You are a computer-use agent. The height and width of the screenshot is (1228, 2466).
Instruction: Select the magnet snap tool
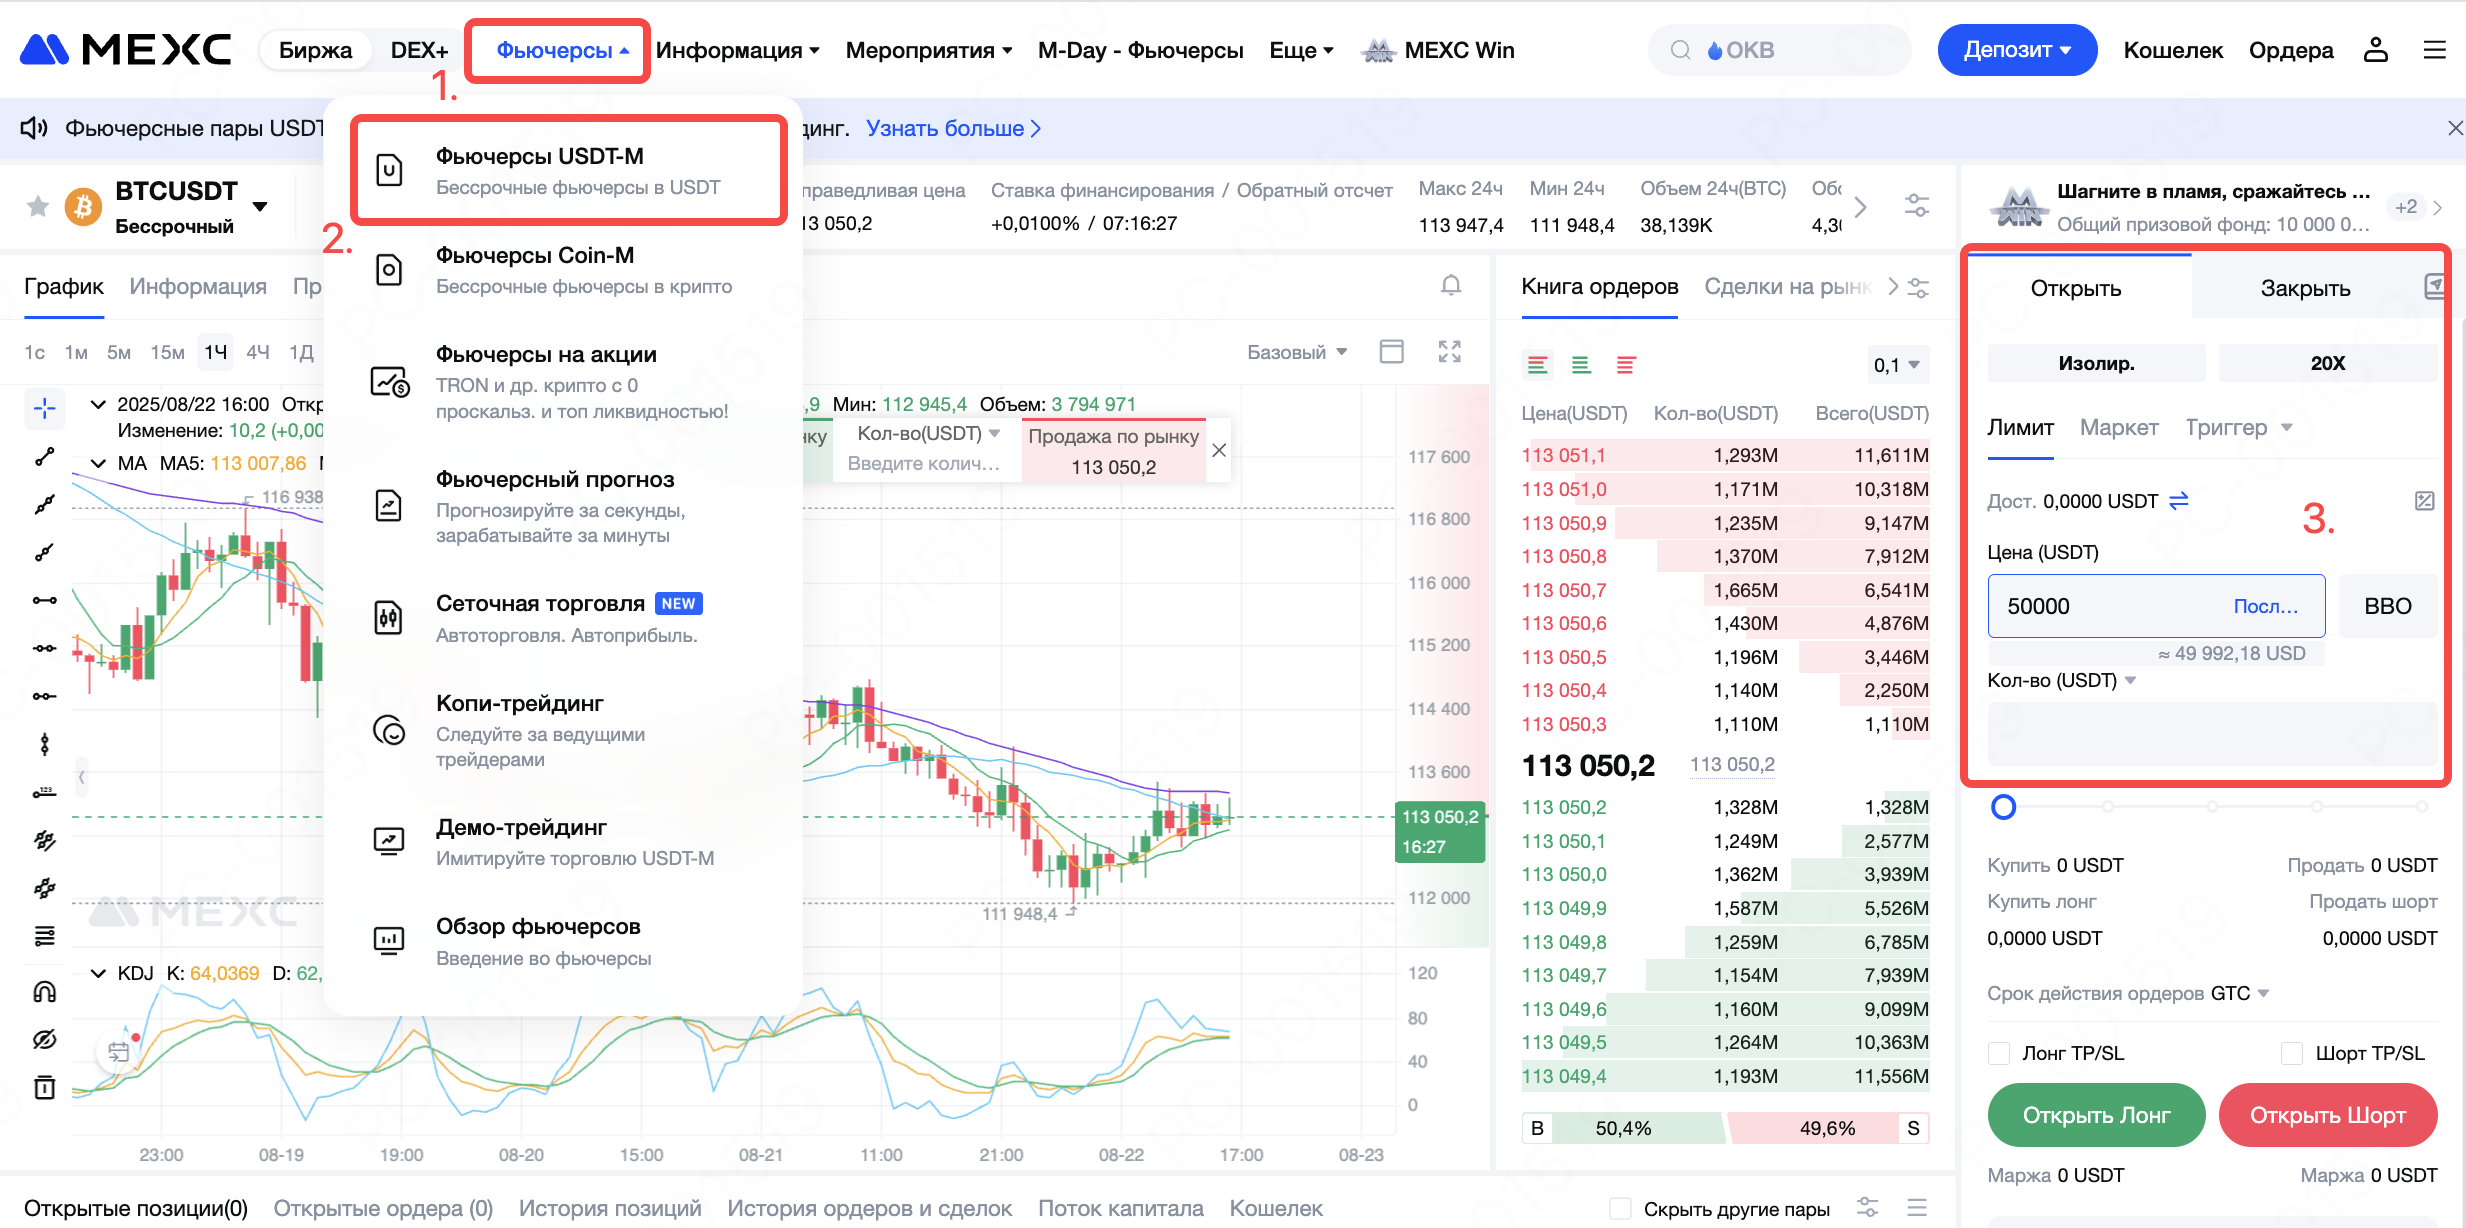pyautogui.click(x=44, y=992)
